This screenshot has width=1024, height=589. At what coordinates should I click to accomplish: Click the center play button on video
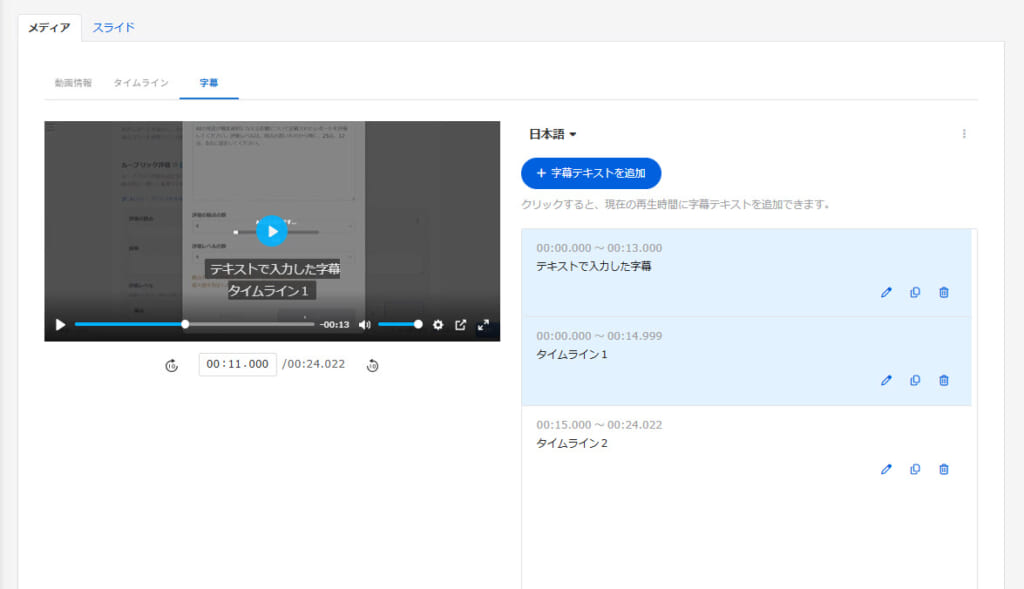tap(271, 231)
